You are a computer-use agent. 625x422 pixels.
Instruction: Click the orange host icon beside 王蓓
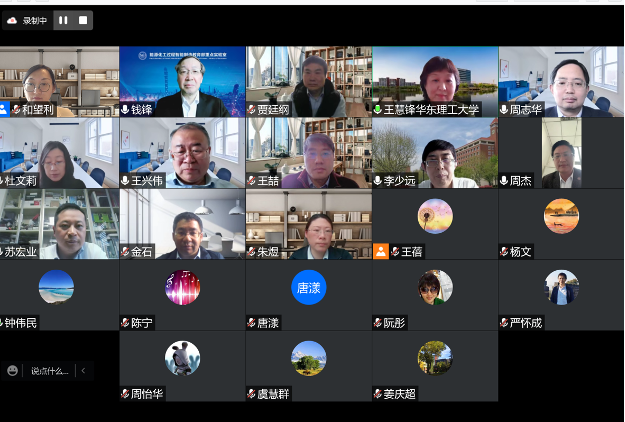click(x=381, y=251)
